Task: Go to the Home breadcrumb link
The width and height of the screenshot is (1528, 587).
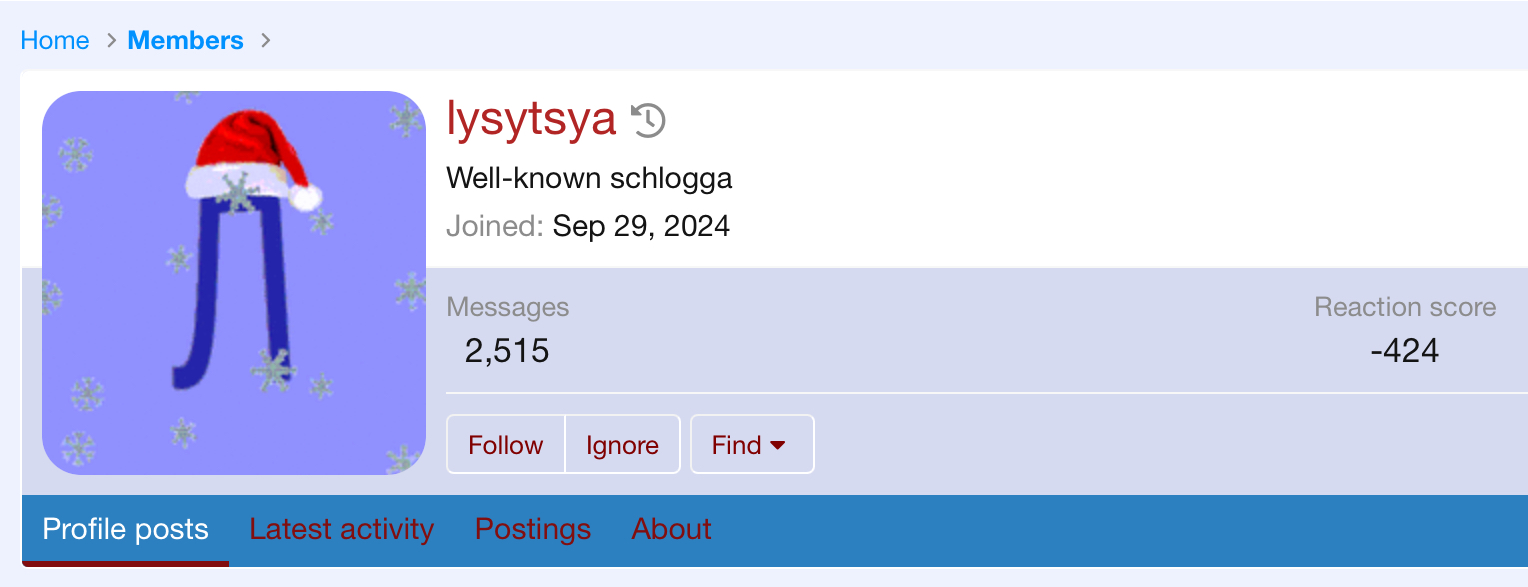Action: tap(55, 41)
